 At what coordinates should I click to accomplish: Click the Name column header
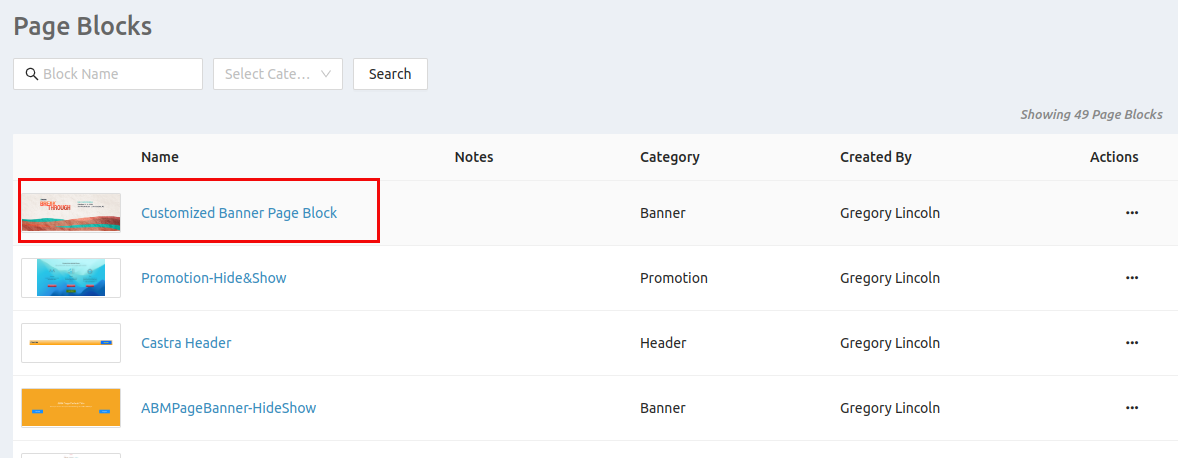tap(160, 157)
